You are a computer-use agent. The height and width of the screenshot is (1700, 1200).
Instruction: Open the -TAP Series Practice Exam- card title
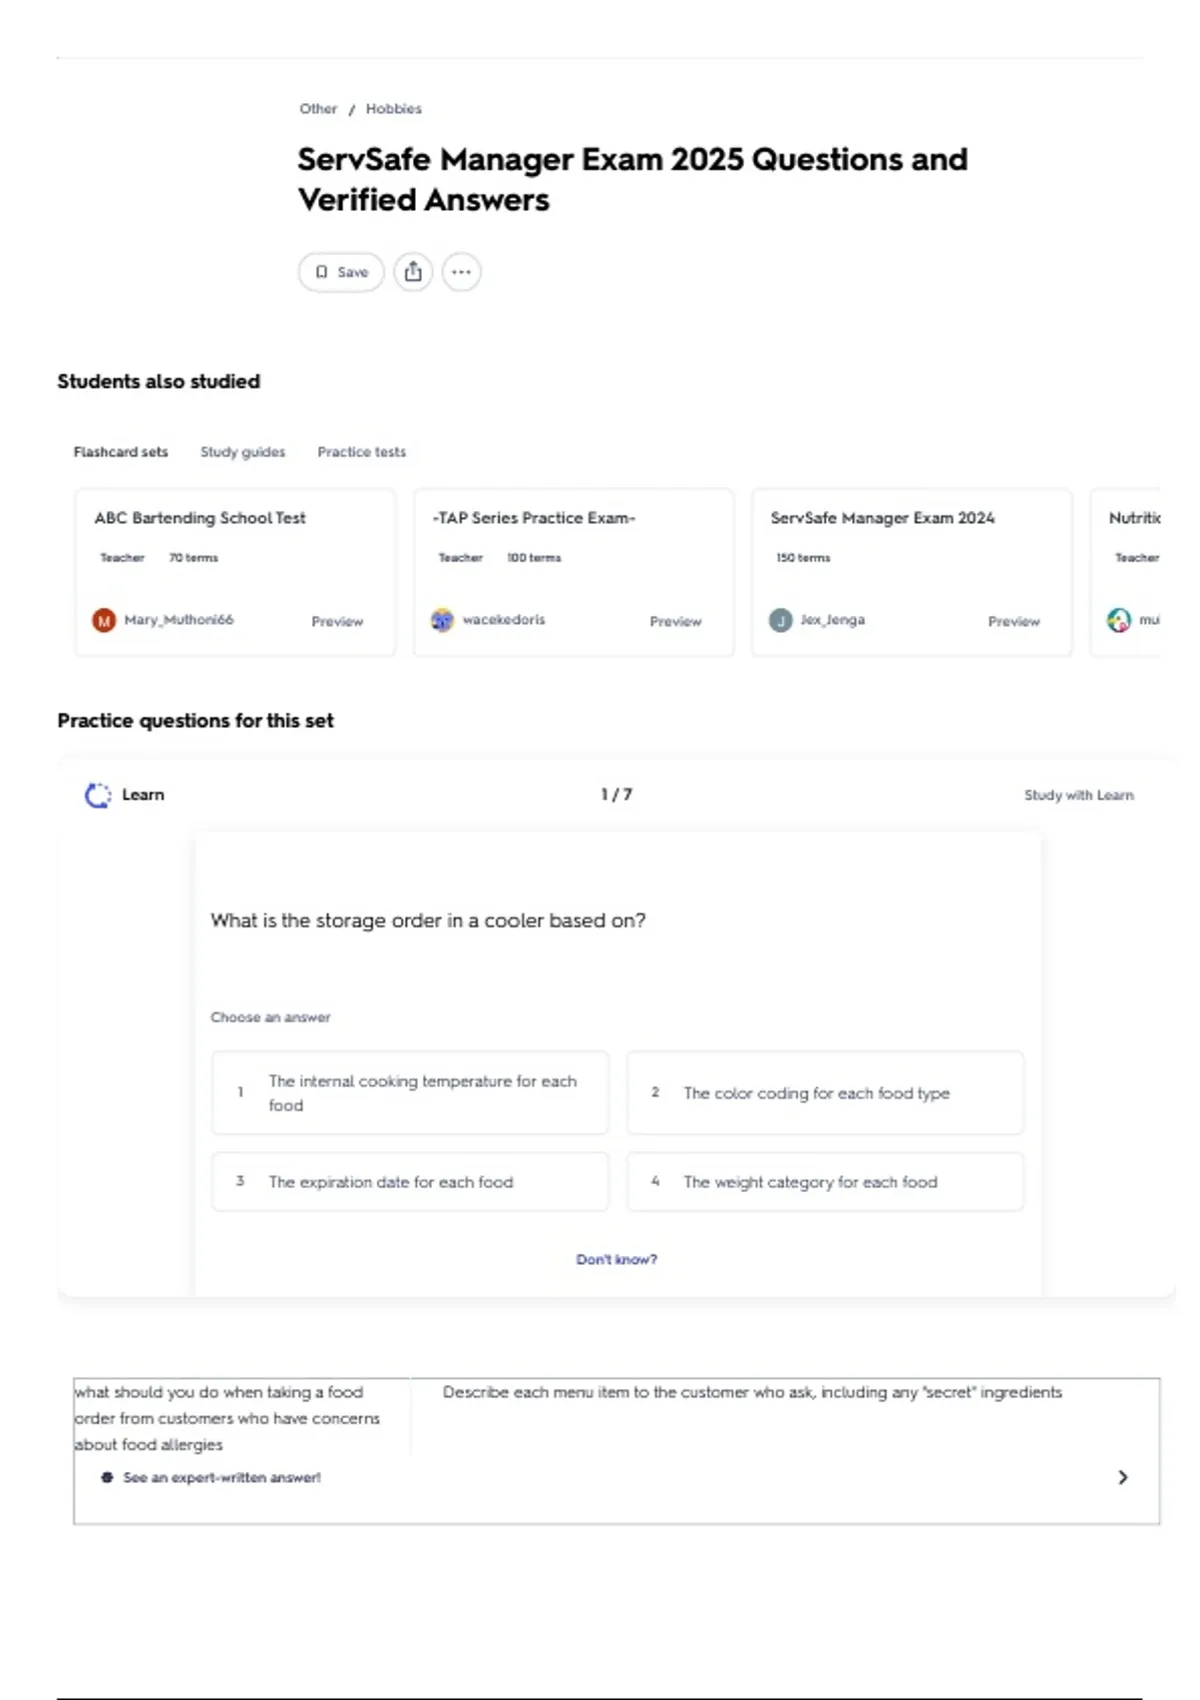pyautogui.click(x=534, y=518)
